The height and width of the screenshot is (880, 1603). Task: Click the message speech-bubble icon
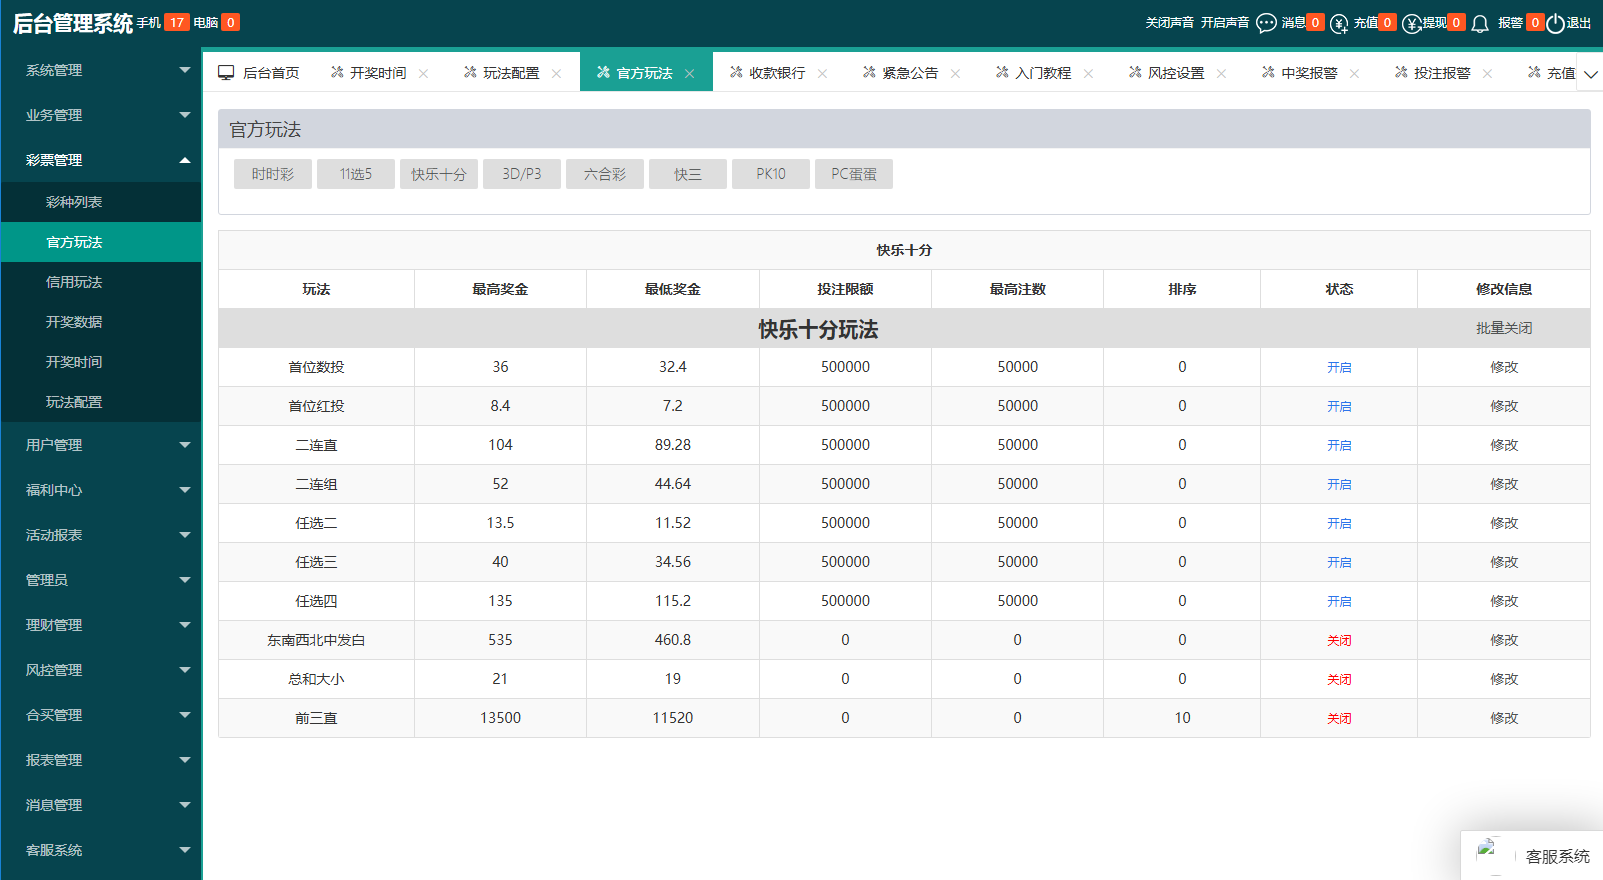pos(1266,23)
